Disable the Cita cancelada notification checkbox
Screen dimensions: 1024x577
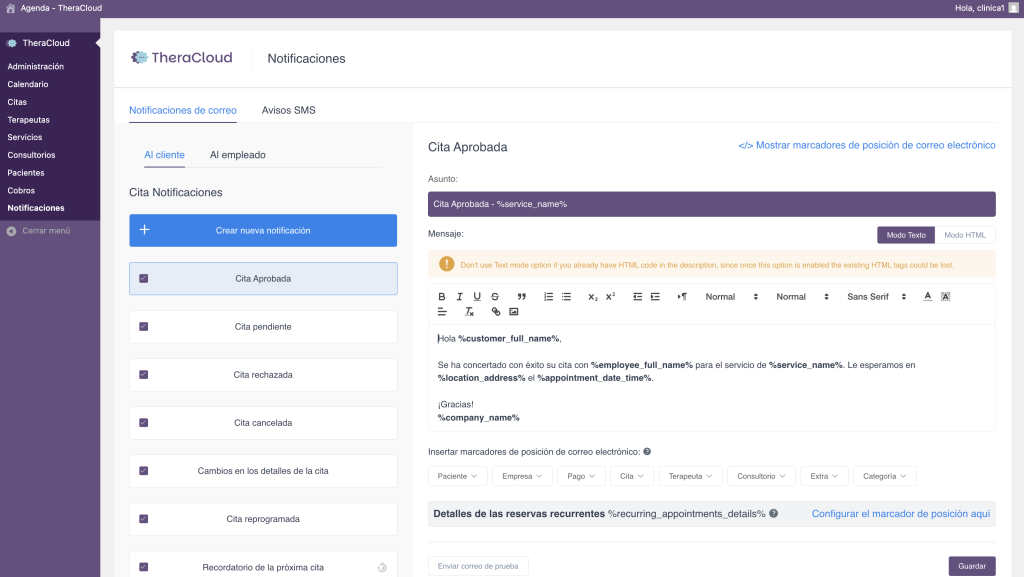(x=144, y=422)
